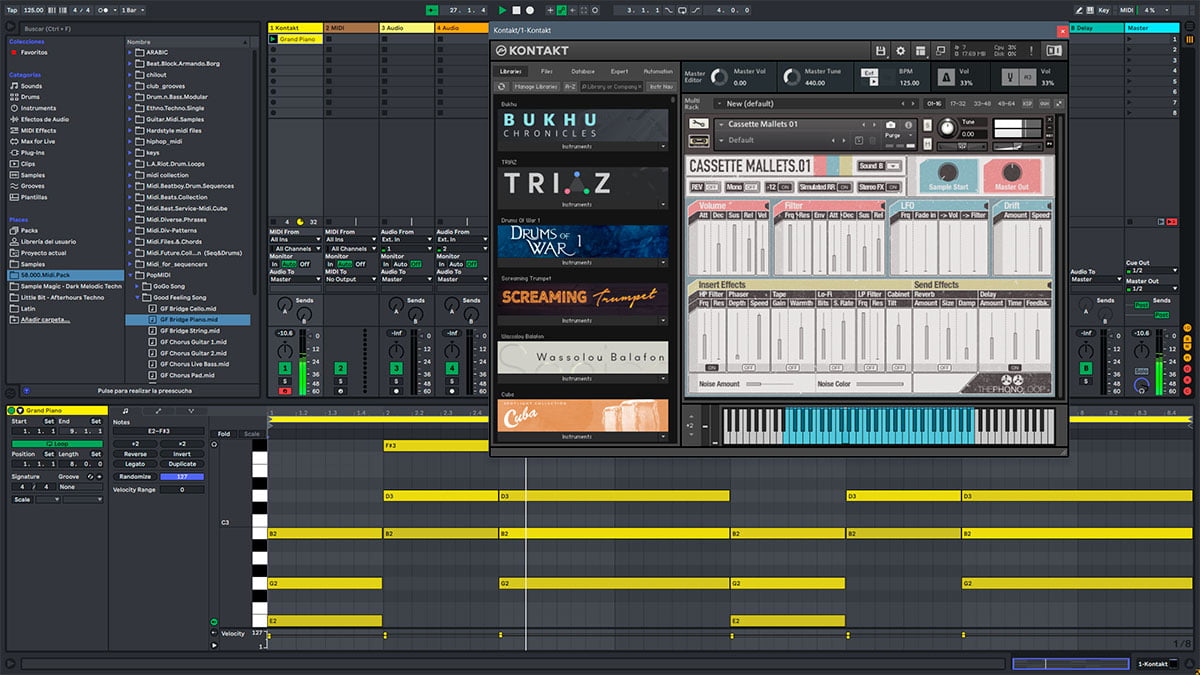Viewport: 1200px width, 675px height.
Task: Select multi rack page 17-32
Action: coord(958,103)
